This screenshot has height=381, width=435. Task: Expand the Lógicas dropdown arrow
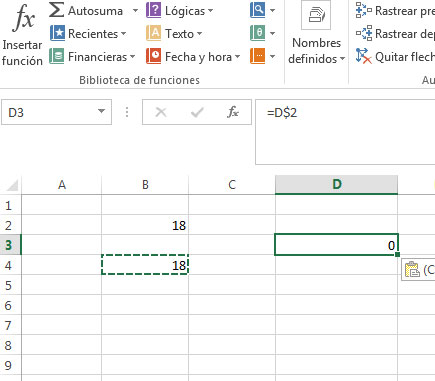coord(210,11)
